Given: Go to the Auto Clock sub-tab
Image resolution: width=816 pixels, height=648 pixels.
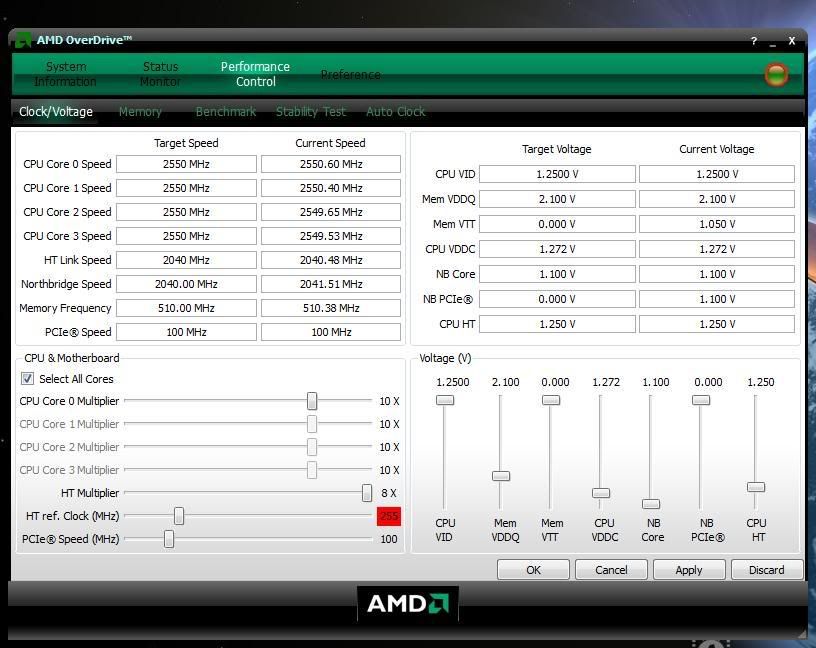Looking at the screenshot, I should coord(396,111).
